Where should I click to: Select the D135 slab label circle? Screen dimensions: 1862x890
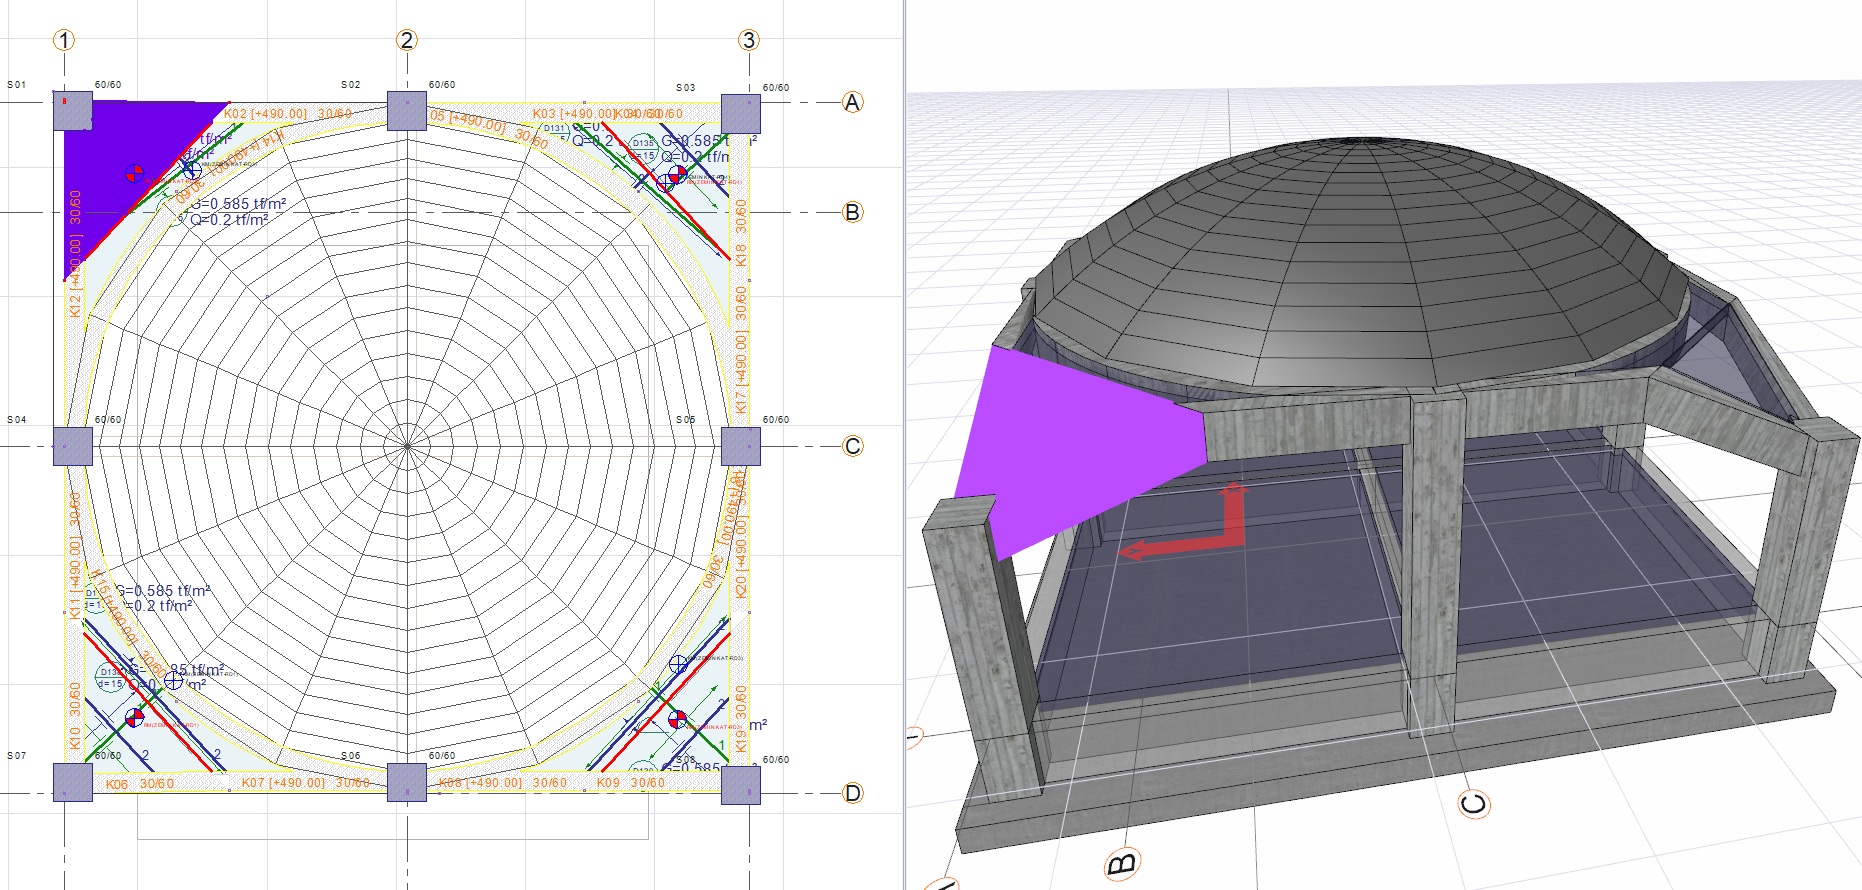(x=642, y=149)
